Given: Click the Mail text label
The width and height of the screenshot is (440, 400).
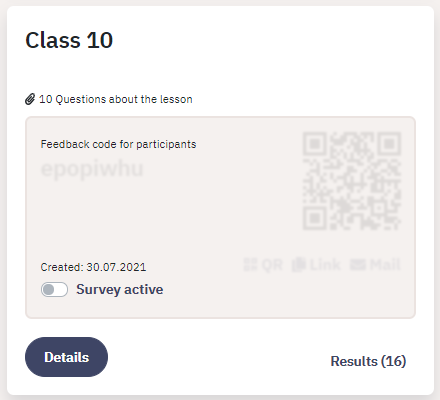Looking at the screenshot, I should tap(385, 265).
